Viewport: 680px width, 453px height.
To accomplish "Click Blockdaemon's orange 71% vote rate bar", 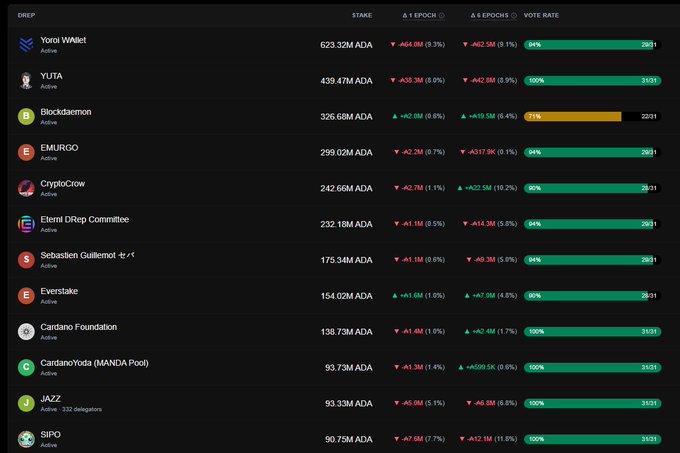I will (572, 116).
